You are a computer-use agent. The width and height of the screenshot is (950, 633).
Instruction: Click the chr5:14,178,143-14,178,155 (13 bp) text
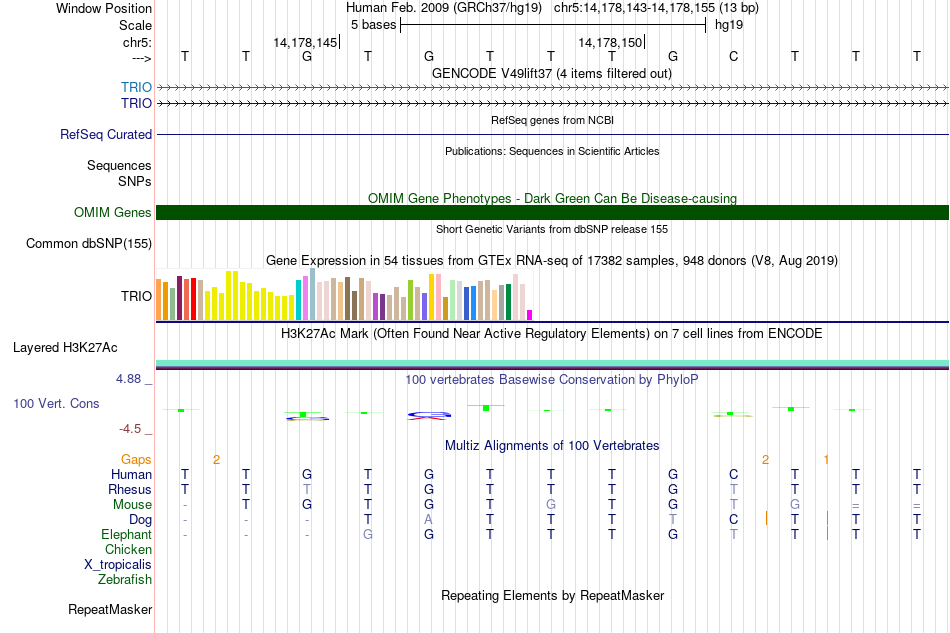(x=656, y=8)
